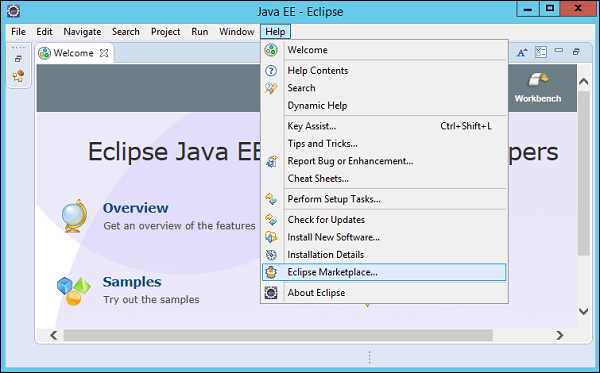Click the Perform Setup Tasks icon

pyautogui.click(x=271, y=199)
